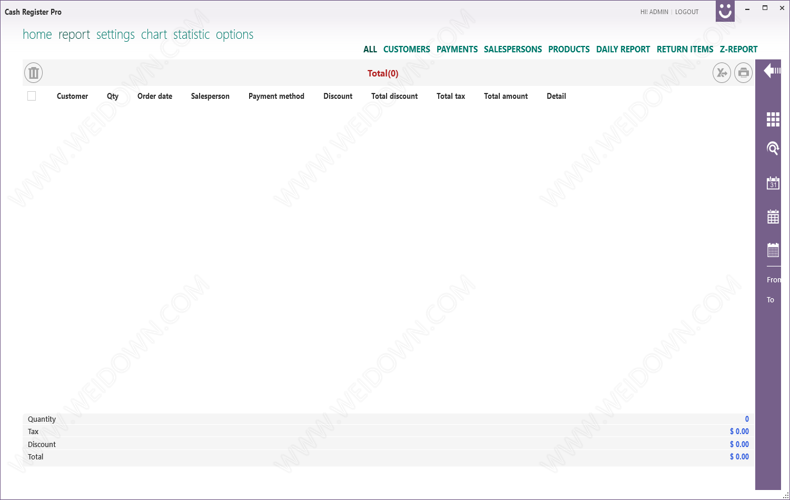
Task: Click the Order date column header
Action: click(155, 96)
